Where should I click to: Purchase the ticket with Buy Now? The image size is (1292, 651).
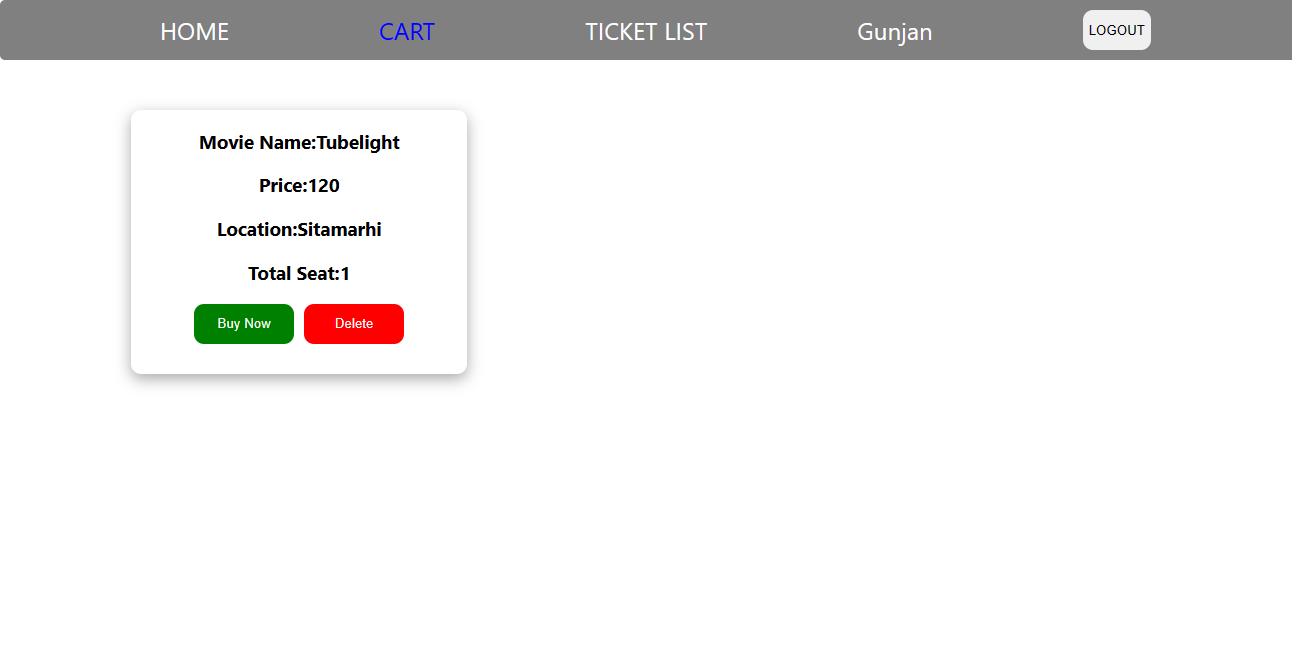pos(244,323)
